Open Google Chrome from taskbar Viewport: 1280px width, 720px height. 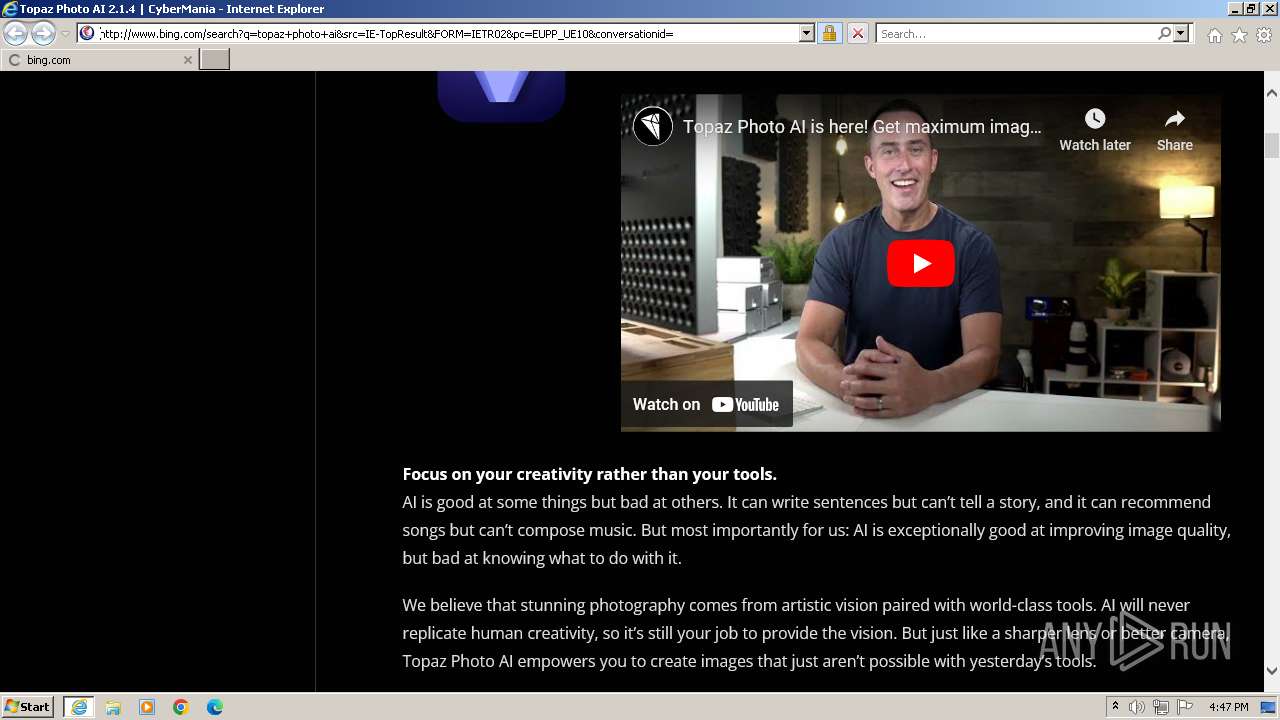coord(181,707)
